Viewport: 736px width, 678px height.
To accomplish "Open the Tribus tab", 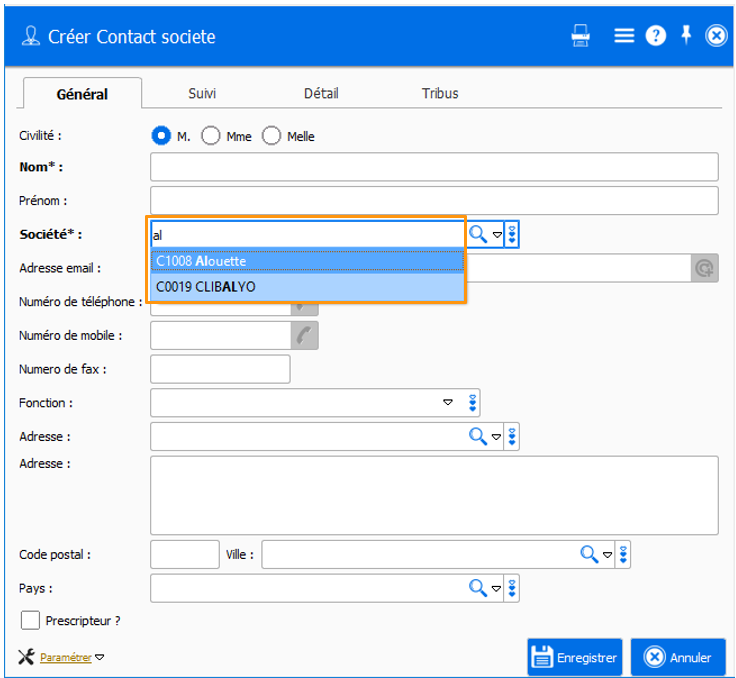I will click(440, 93).
